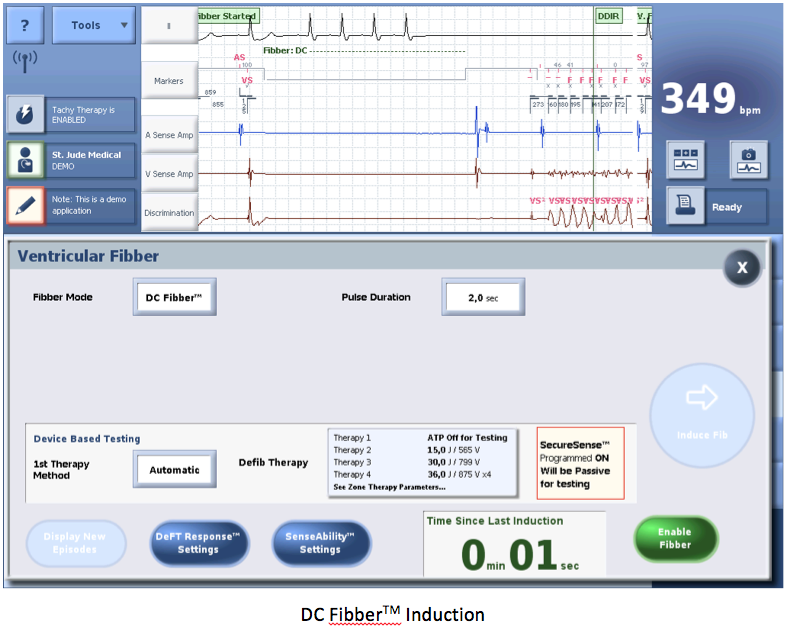Viewport: 789px width, 642px height.
Task: Select the V Sense Amp channel tab
Action: click(x=168, y=173)
